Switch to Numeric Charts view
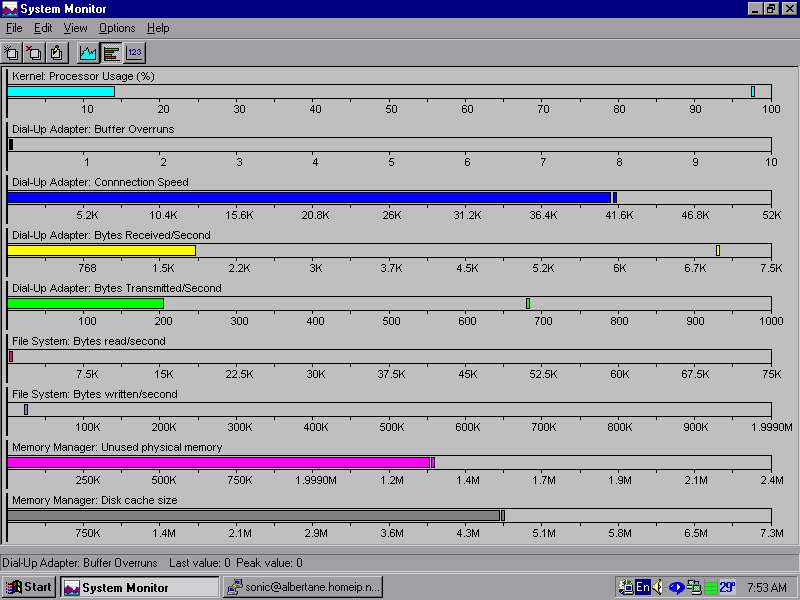This screenshot has width=800, height=600. click(134, 52)
